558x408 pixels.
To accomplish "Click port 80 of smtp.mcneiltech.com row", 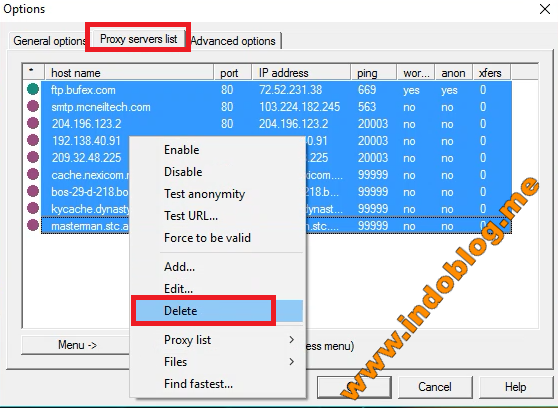I will click(x=227, y=107).
